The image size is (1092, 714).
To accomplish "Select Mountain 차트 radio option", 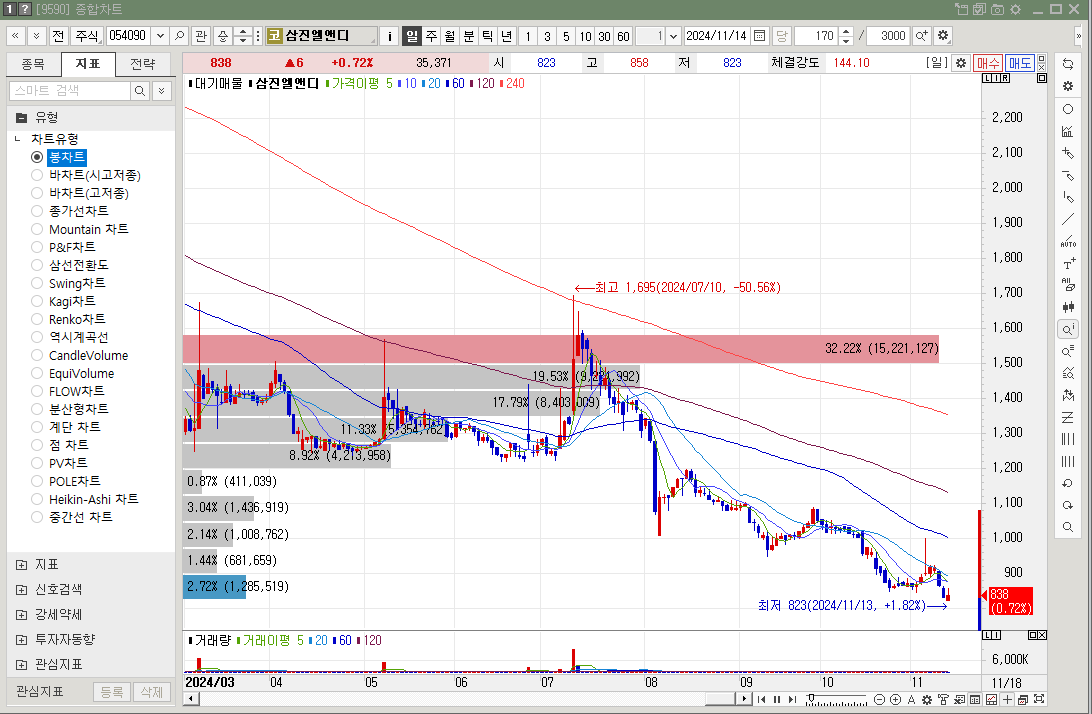I will click(x=37, y=228).
